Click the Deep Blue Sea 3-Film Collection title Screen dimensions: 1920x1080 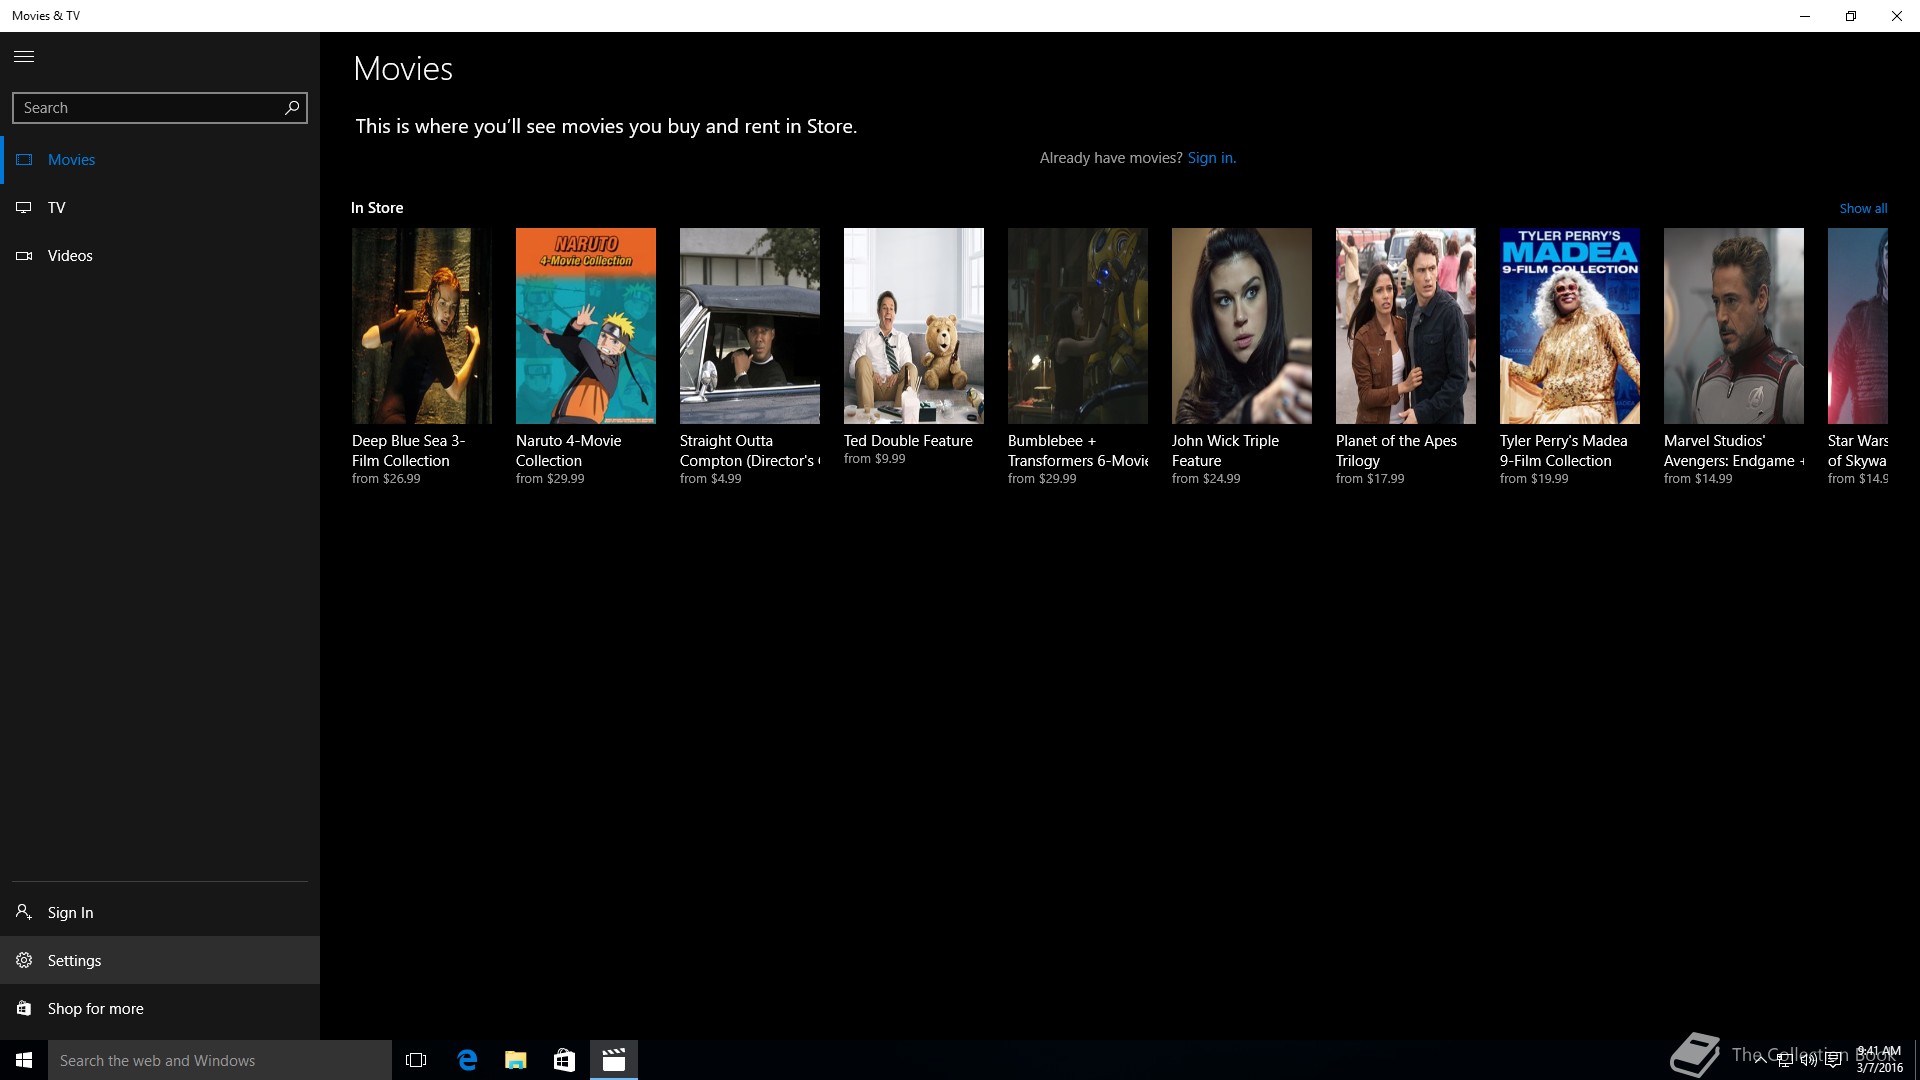(408, 450)
